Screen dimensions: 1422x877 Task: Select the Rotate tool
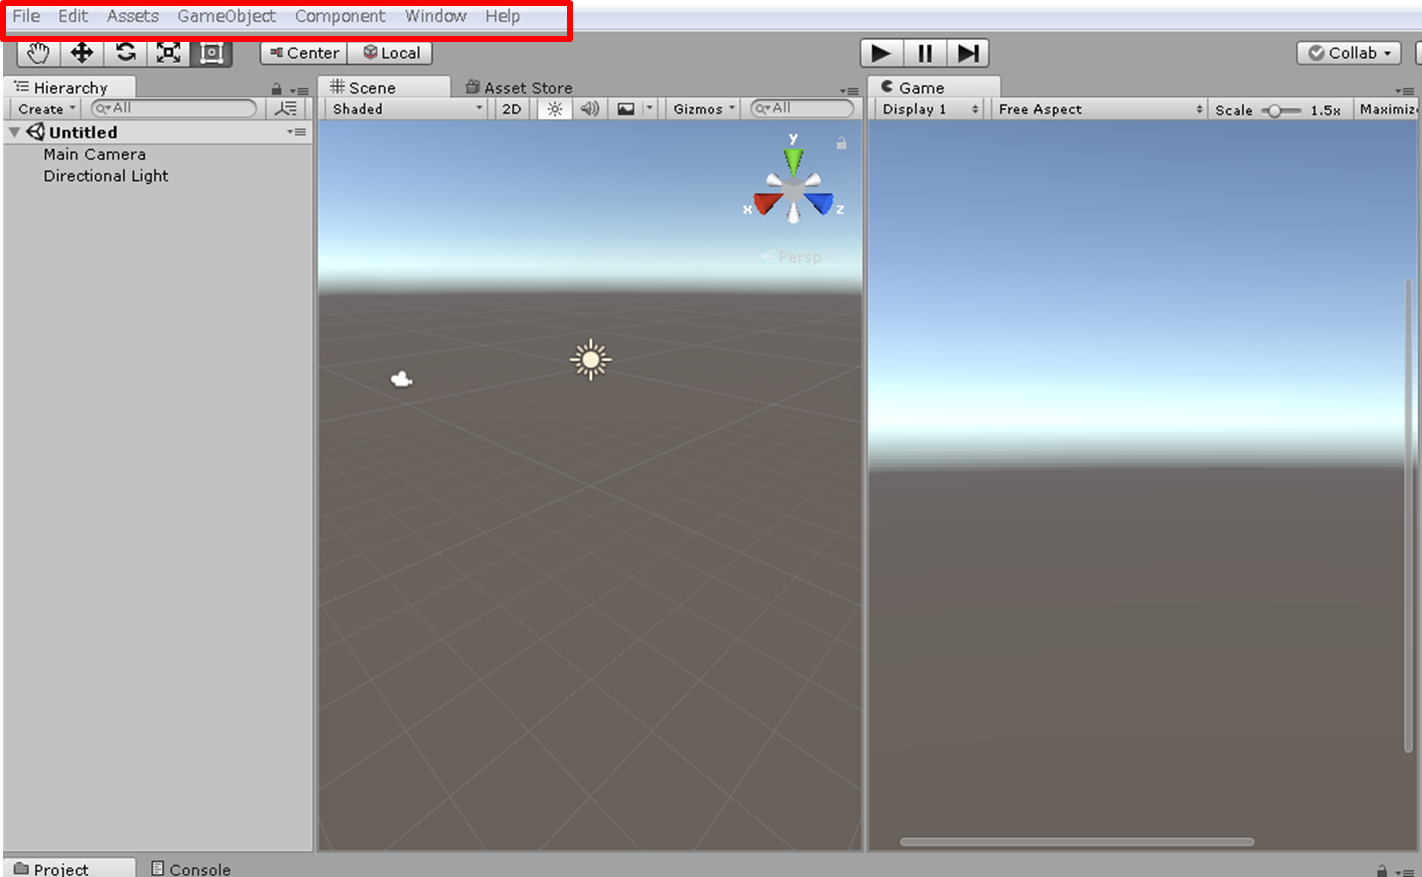tap(125, 53)
